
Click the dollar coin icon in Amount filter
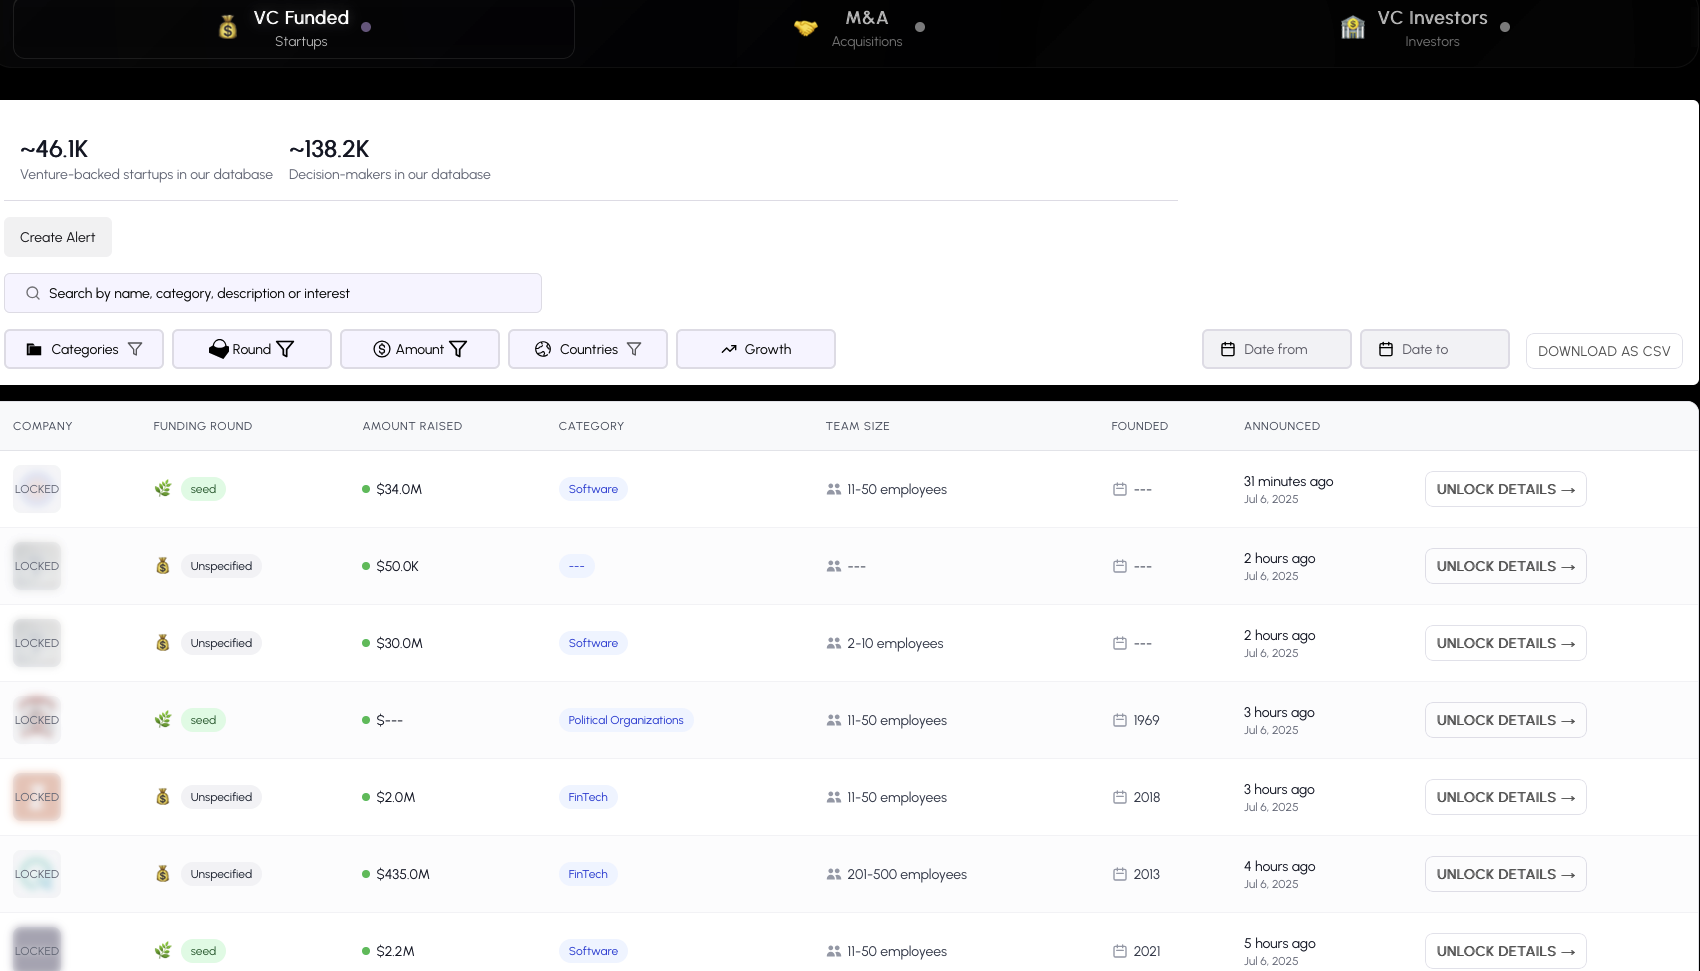382,349
